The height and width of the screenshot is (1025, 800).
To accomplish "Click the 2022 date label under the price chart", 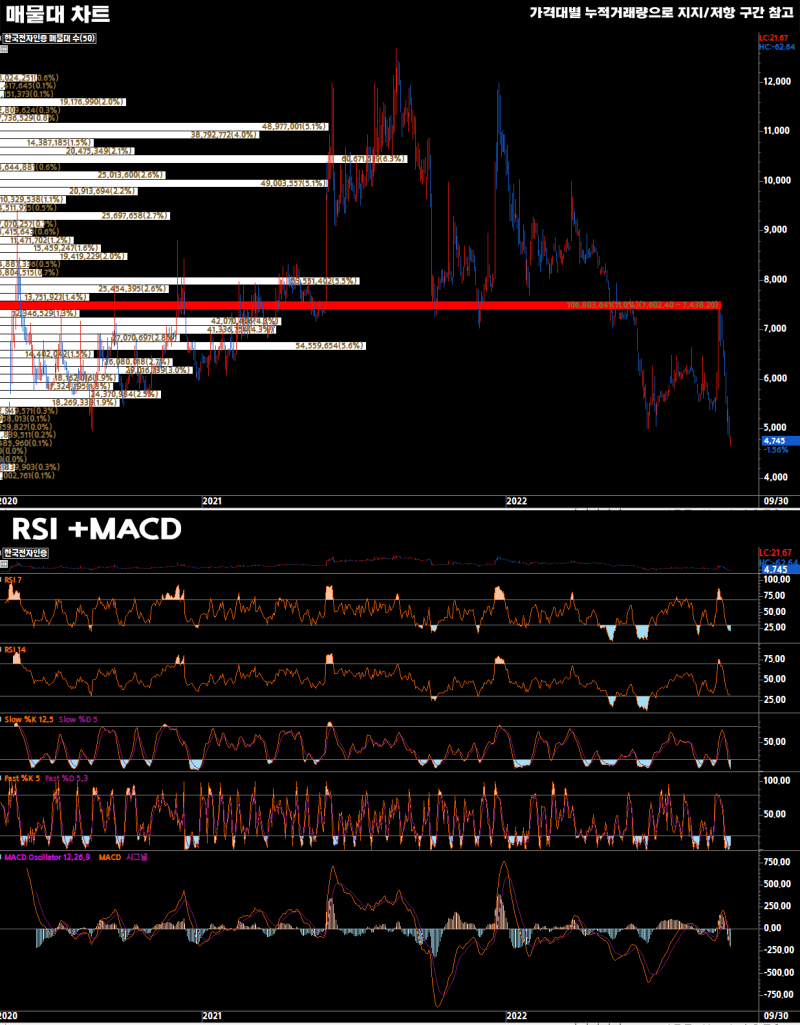I will tap(517, 501).
